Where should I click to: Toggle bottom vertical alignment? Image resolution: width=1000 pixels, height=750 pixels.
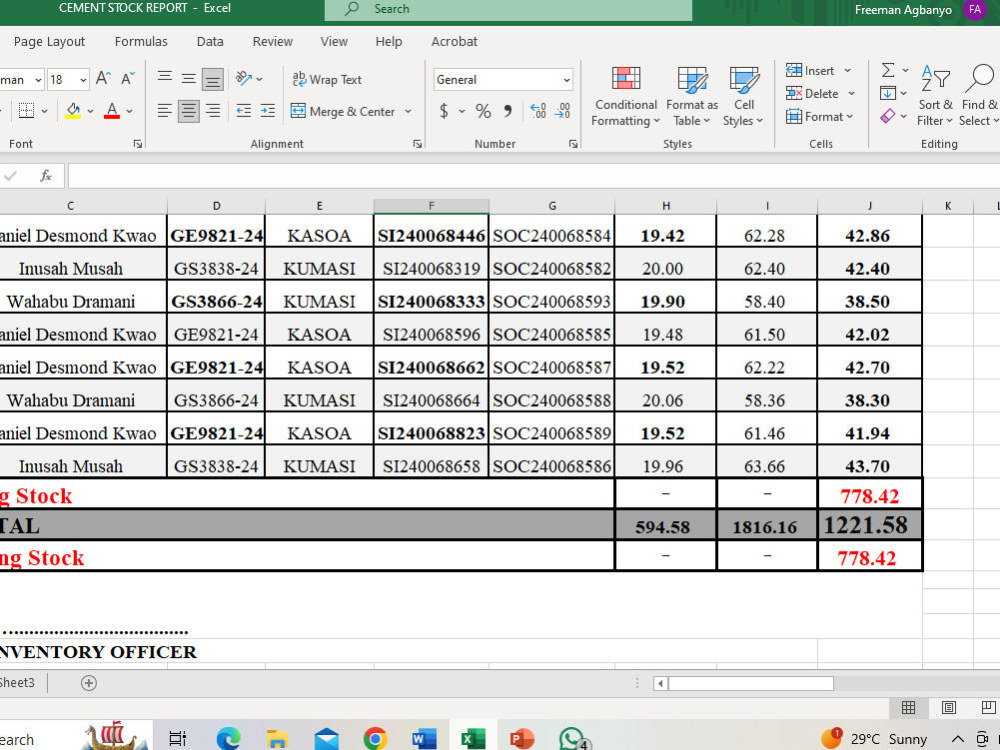pos(212,79)
